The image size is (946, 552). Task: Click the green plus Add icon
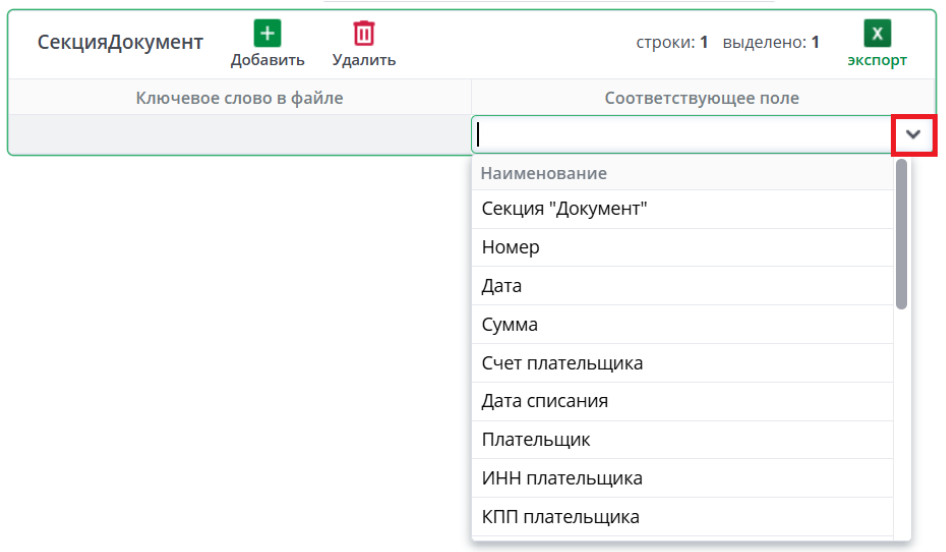pos(267,34)
